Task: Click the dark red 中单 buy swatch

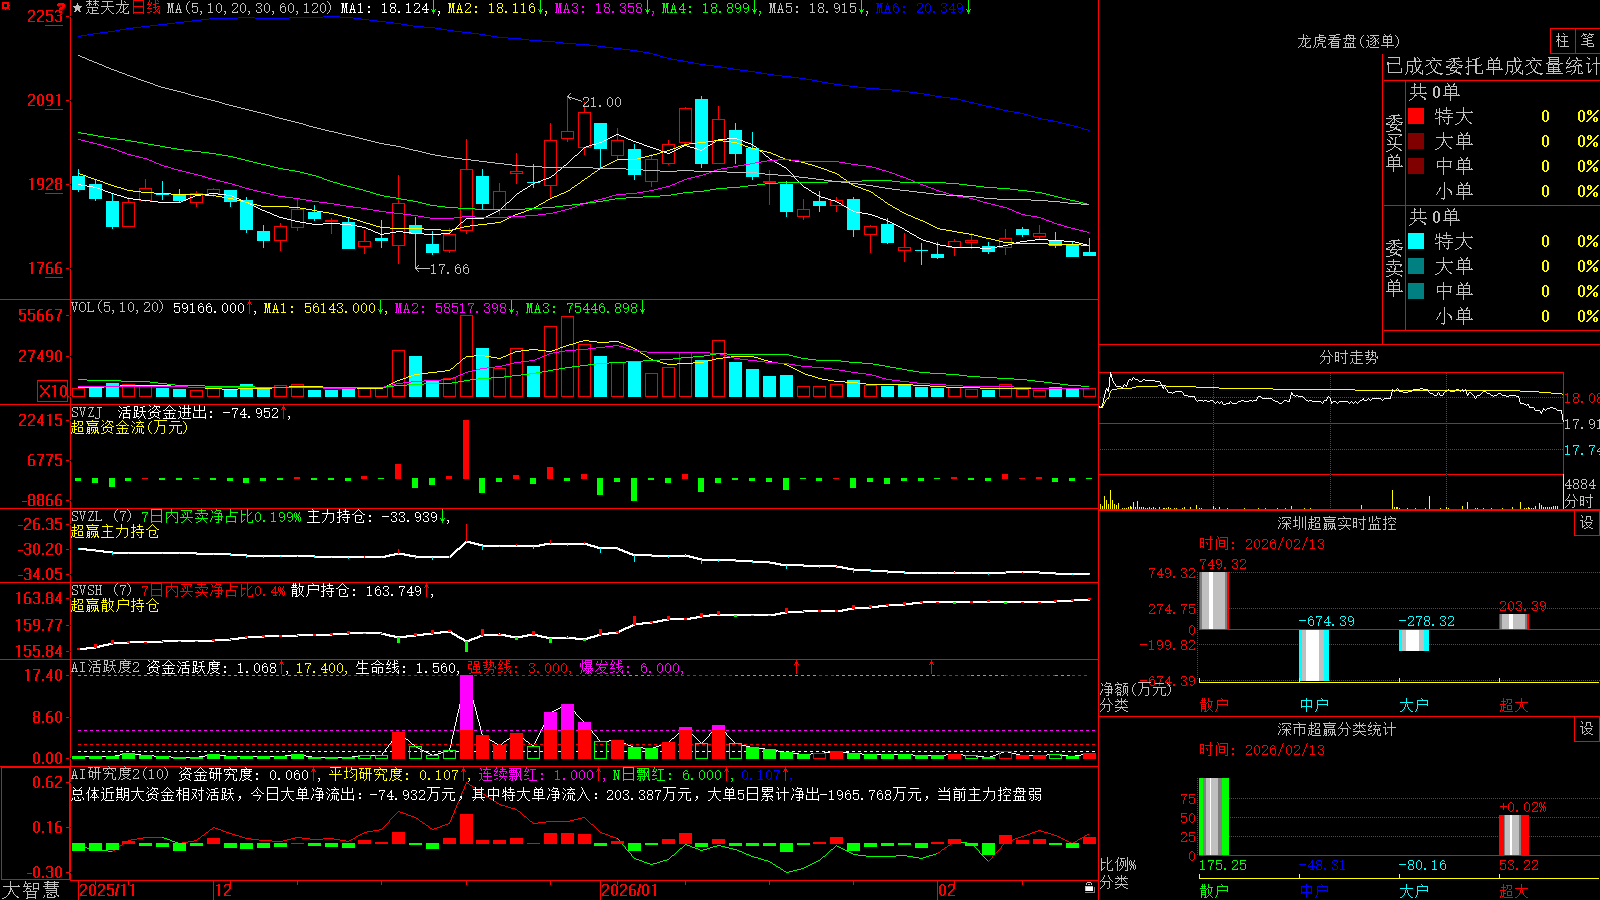Action: 1416,165
